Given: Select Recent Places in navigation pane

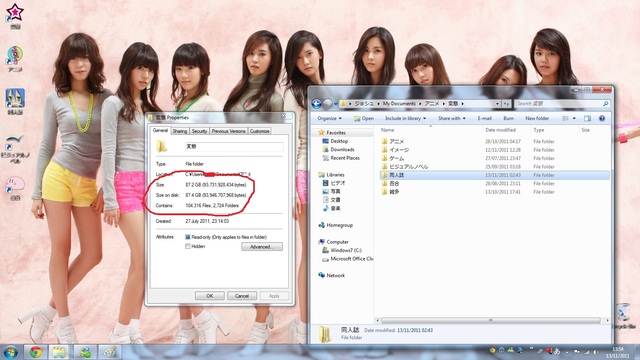Looking at the screenshot, I should click(344, 158).
